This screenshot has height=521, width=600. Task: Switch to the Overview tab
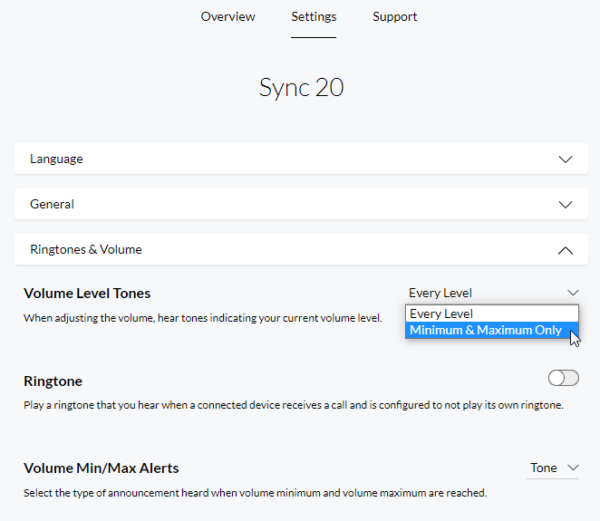(x=228, y=17)
